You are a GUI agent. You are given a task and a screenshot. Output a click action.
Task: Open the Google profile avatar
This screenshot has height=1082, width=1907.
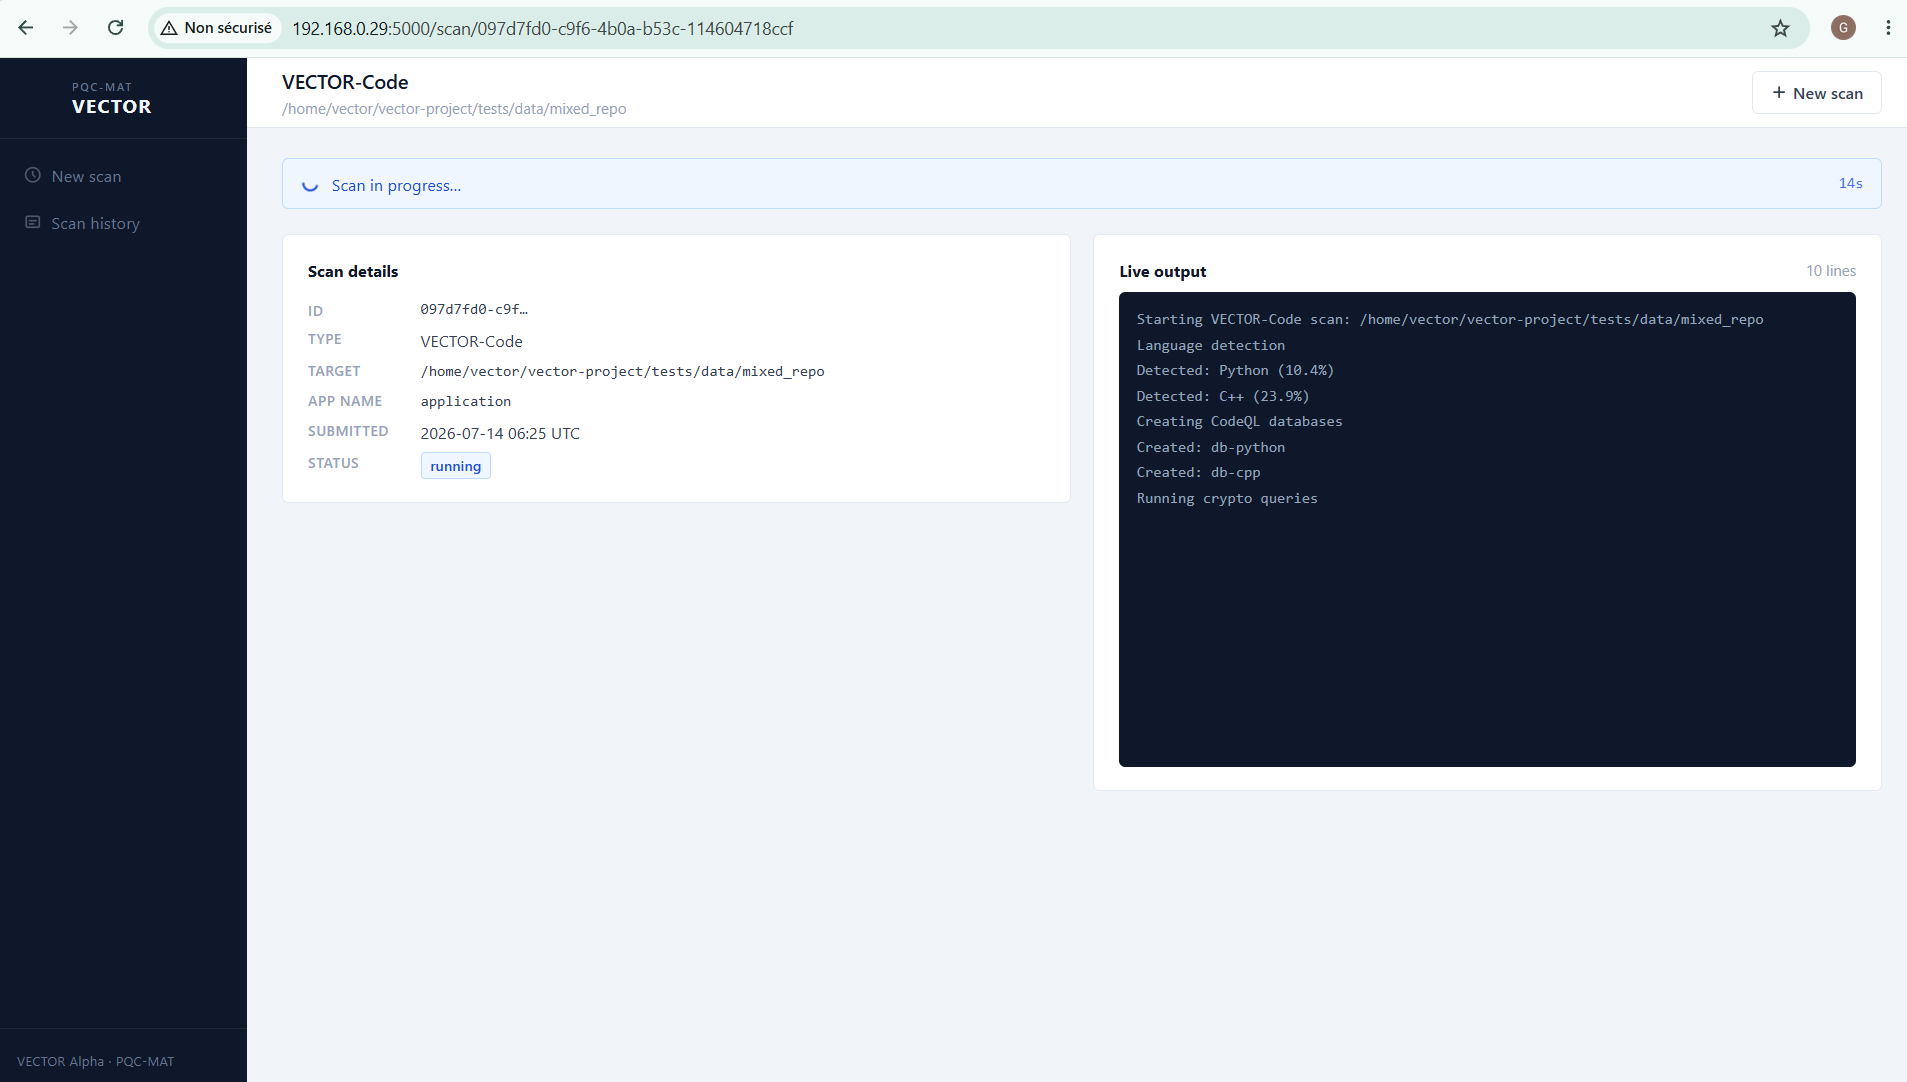(x=1843, y=28)
